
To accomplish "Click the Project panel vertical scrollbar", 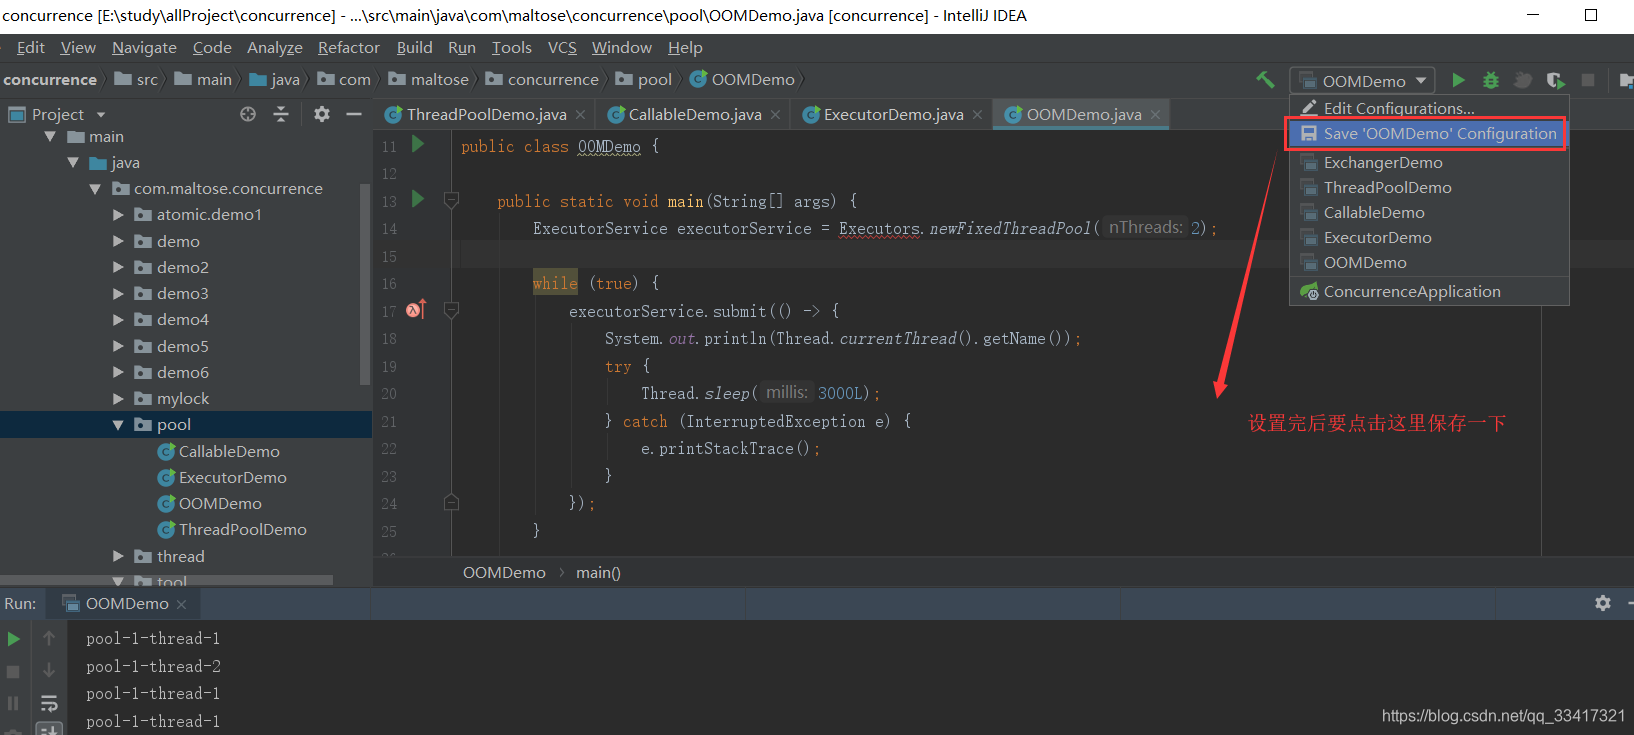I will [365, 284].
